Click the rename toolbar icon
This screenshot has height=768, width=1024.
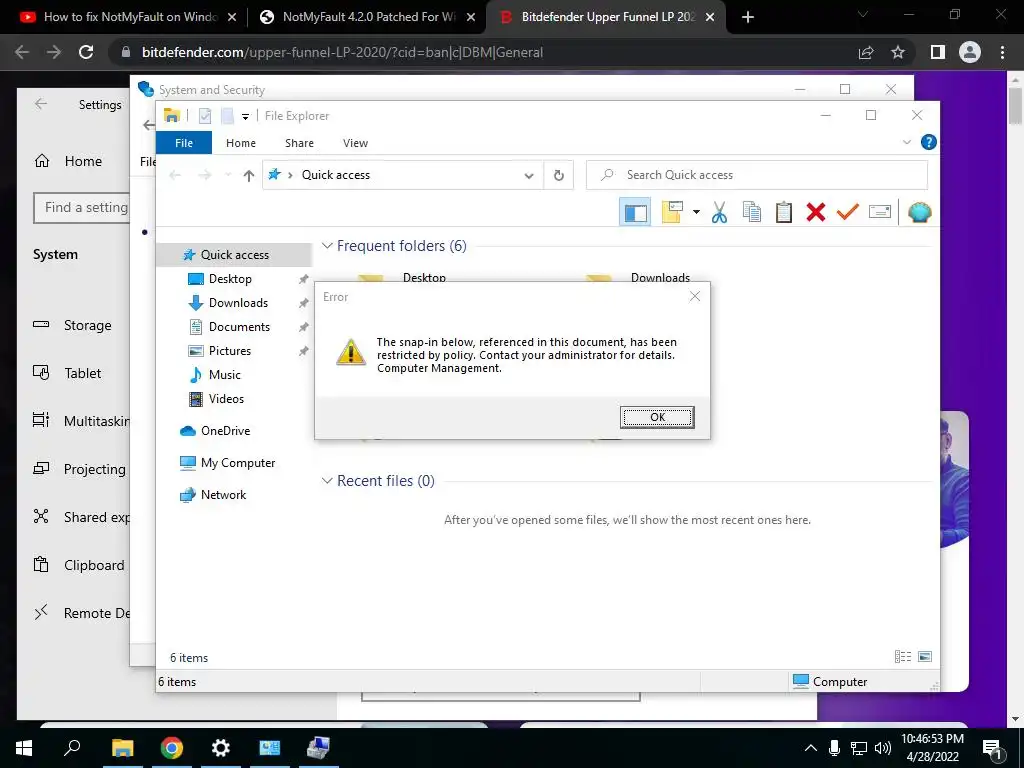coord(880,212)
